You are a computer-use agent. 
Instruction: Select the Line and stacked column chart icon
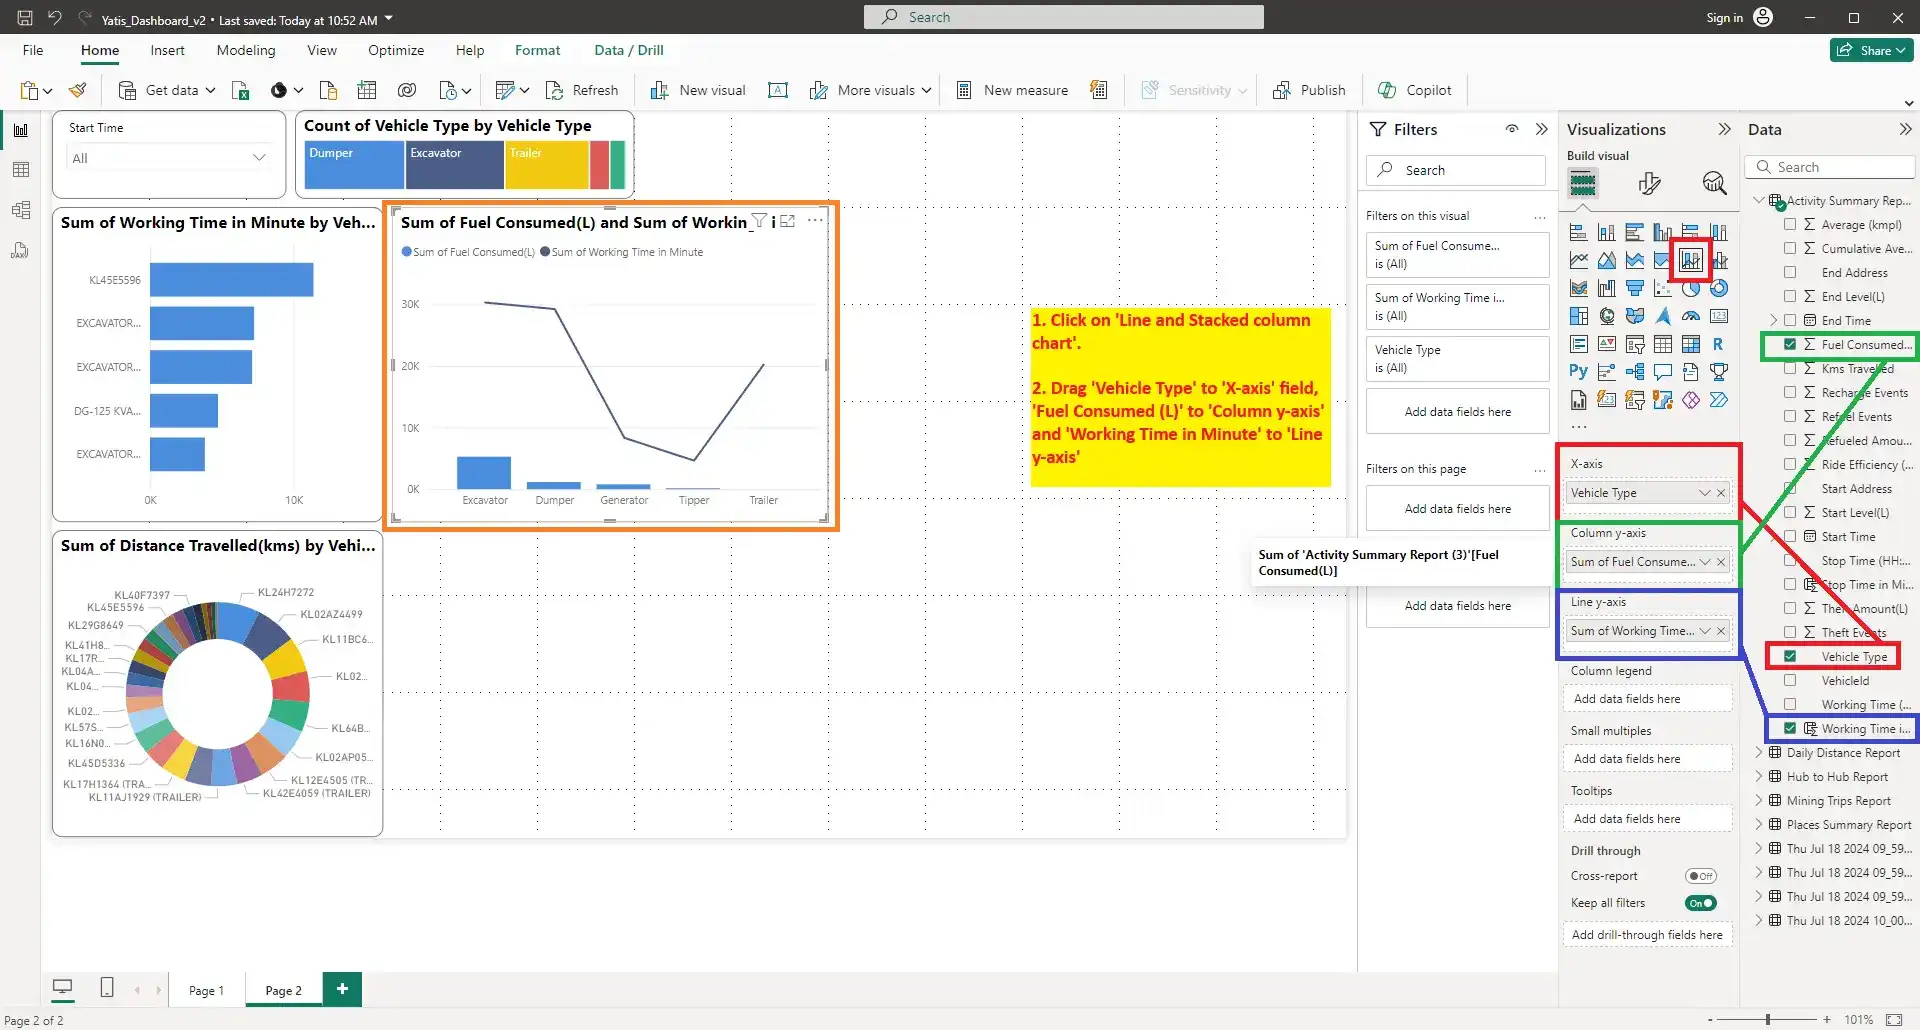click(1690, 261)
